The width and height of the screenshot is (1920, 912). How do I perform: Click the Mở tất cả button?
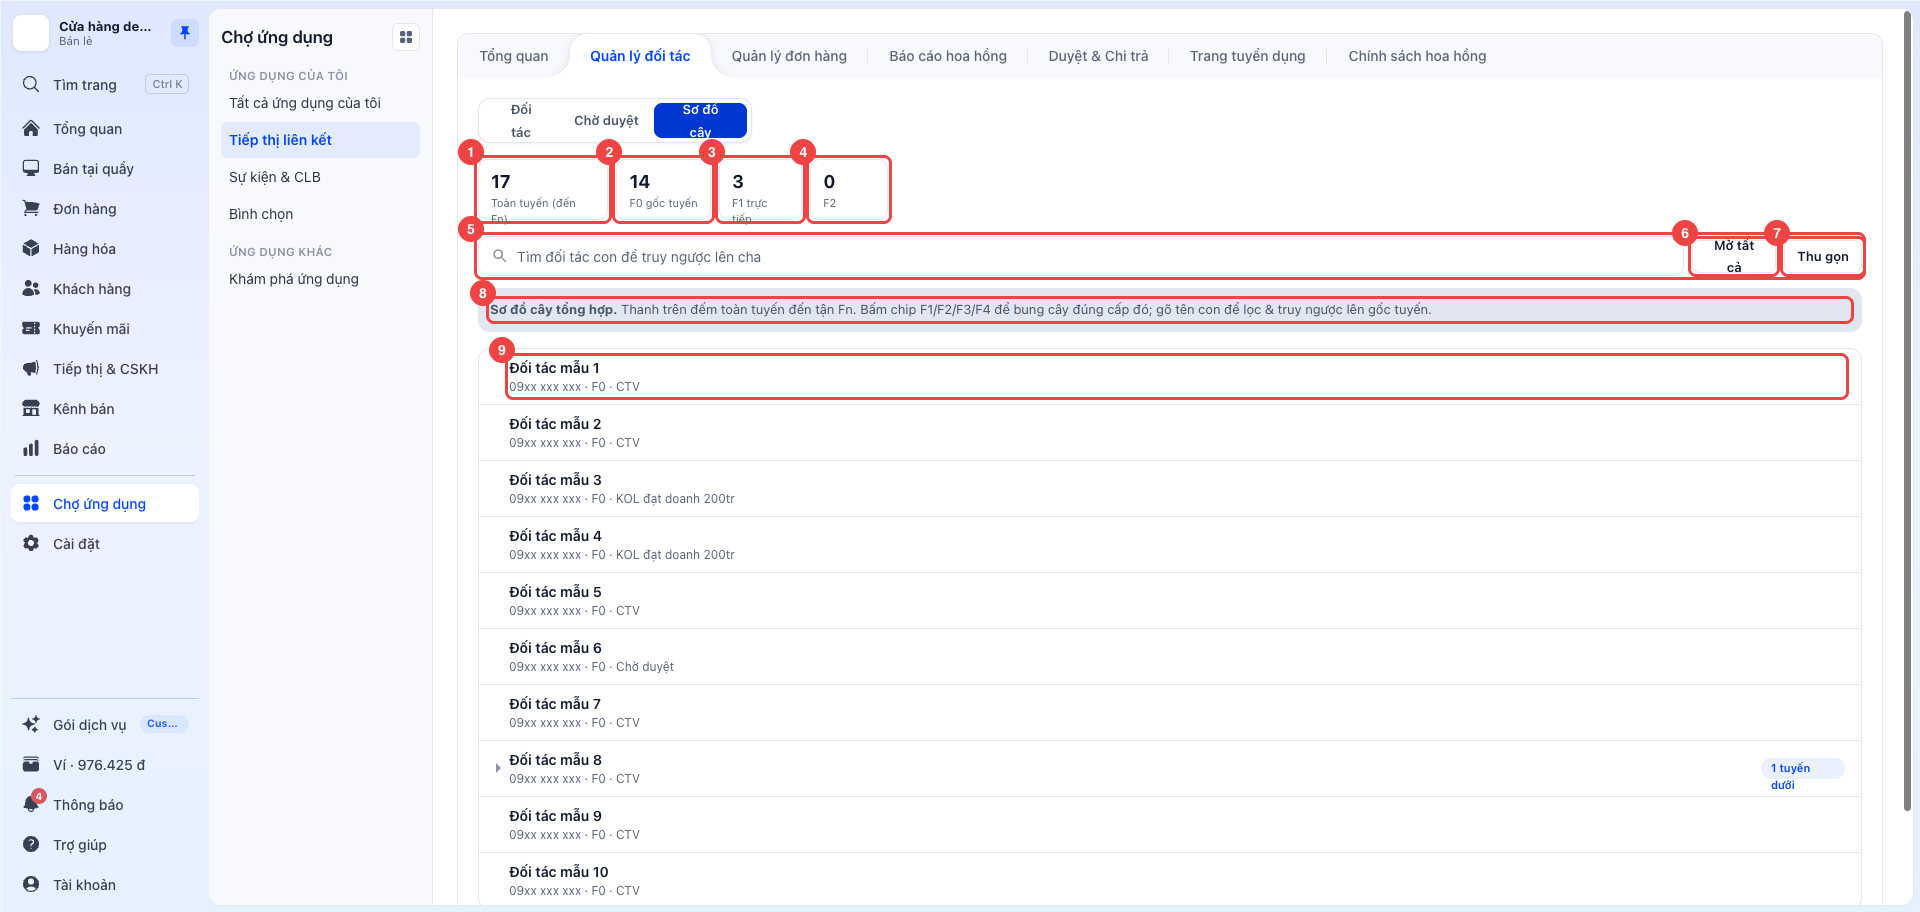coord(1734,256)
